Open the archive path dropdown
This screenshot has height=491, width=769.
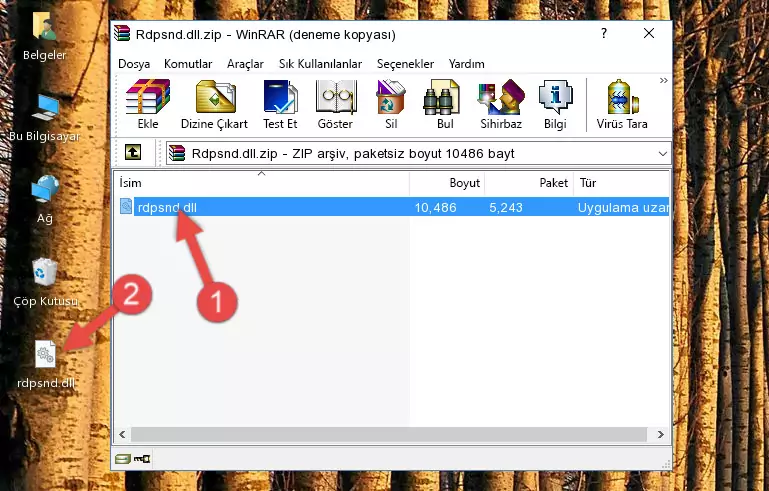(663, 154)
